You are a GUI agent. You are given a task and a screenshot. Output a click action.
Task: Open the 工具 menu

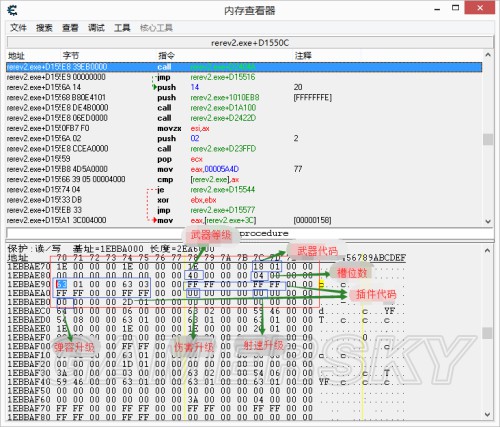pyautogui.click(x=122, y=28)
